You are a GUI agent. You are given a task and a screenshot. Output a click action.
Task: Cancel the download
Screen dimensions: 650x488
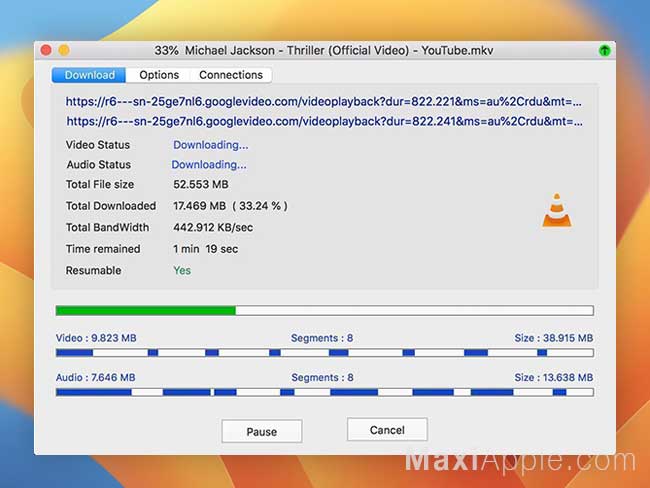coord(387,430)
